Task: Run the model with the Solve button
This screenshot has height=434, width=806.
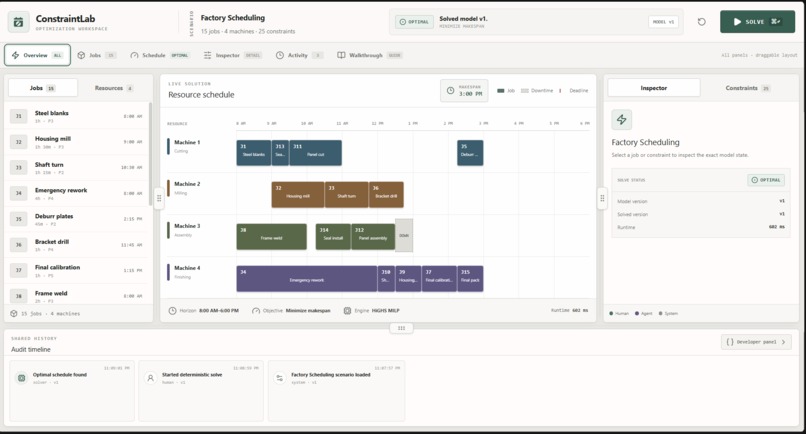Action: (757, 22)
